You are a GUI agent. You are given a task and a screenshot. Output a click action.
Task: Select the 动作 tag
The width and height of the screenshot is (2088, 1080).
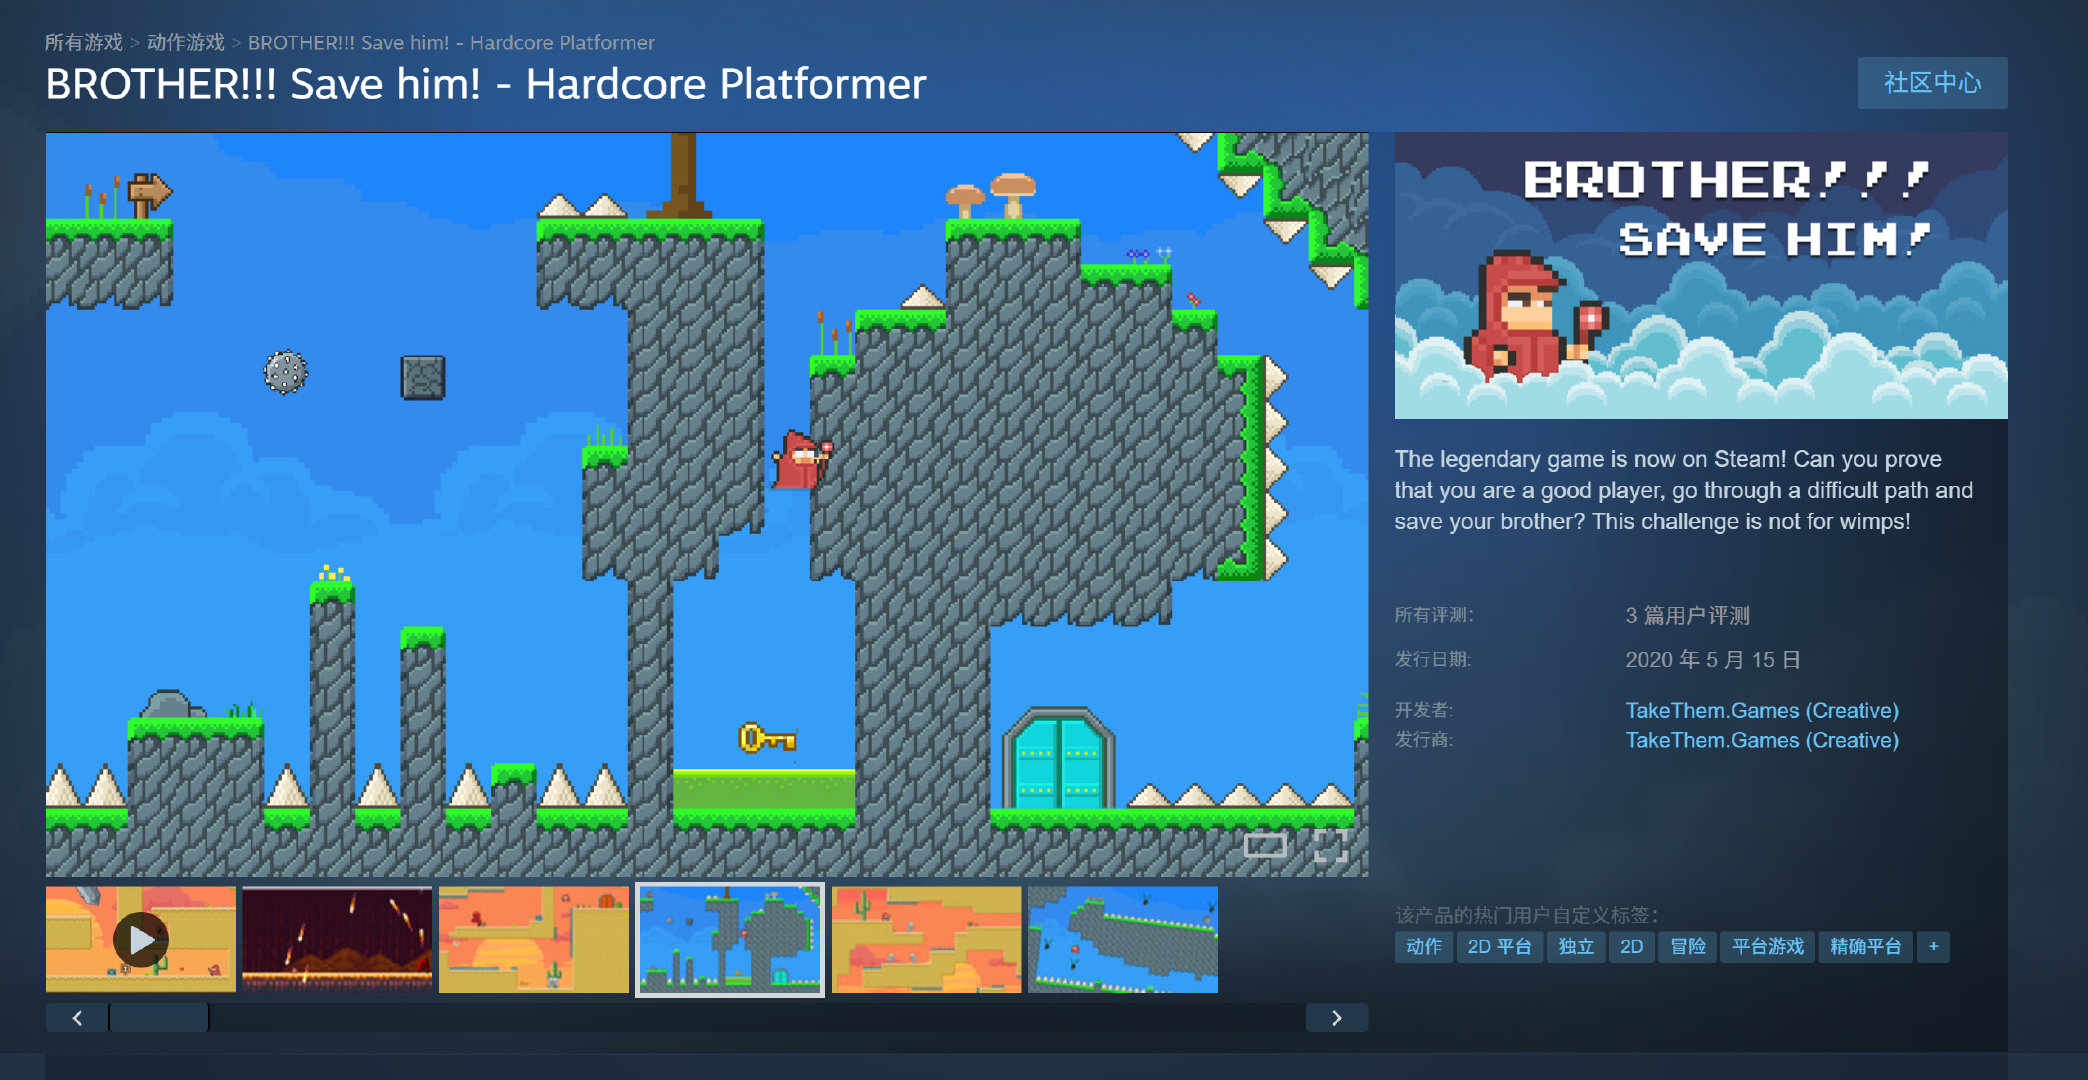(1424, 946)
